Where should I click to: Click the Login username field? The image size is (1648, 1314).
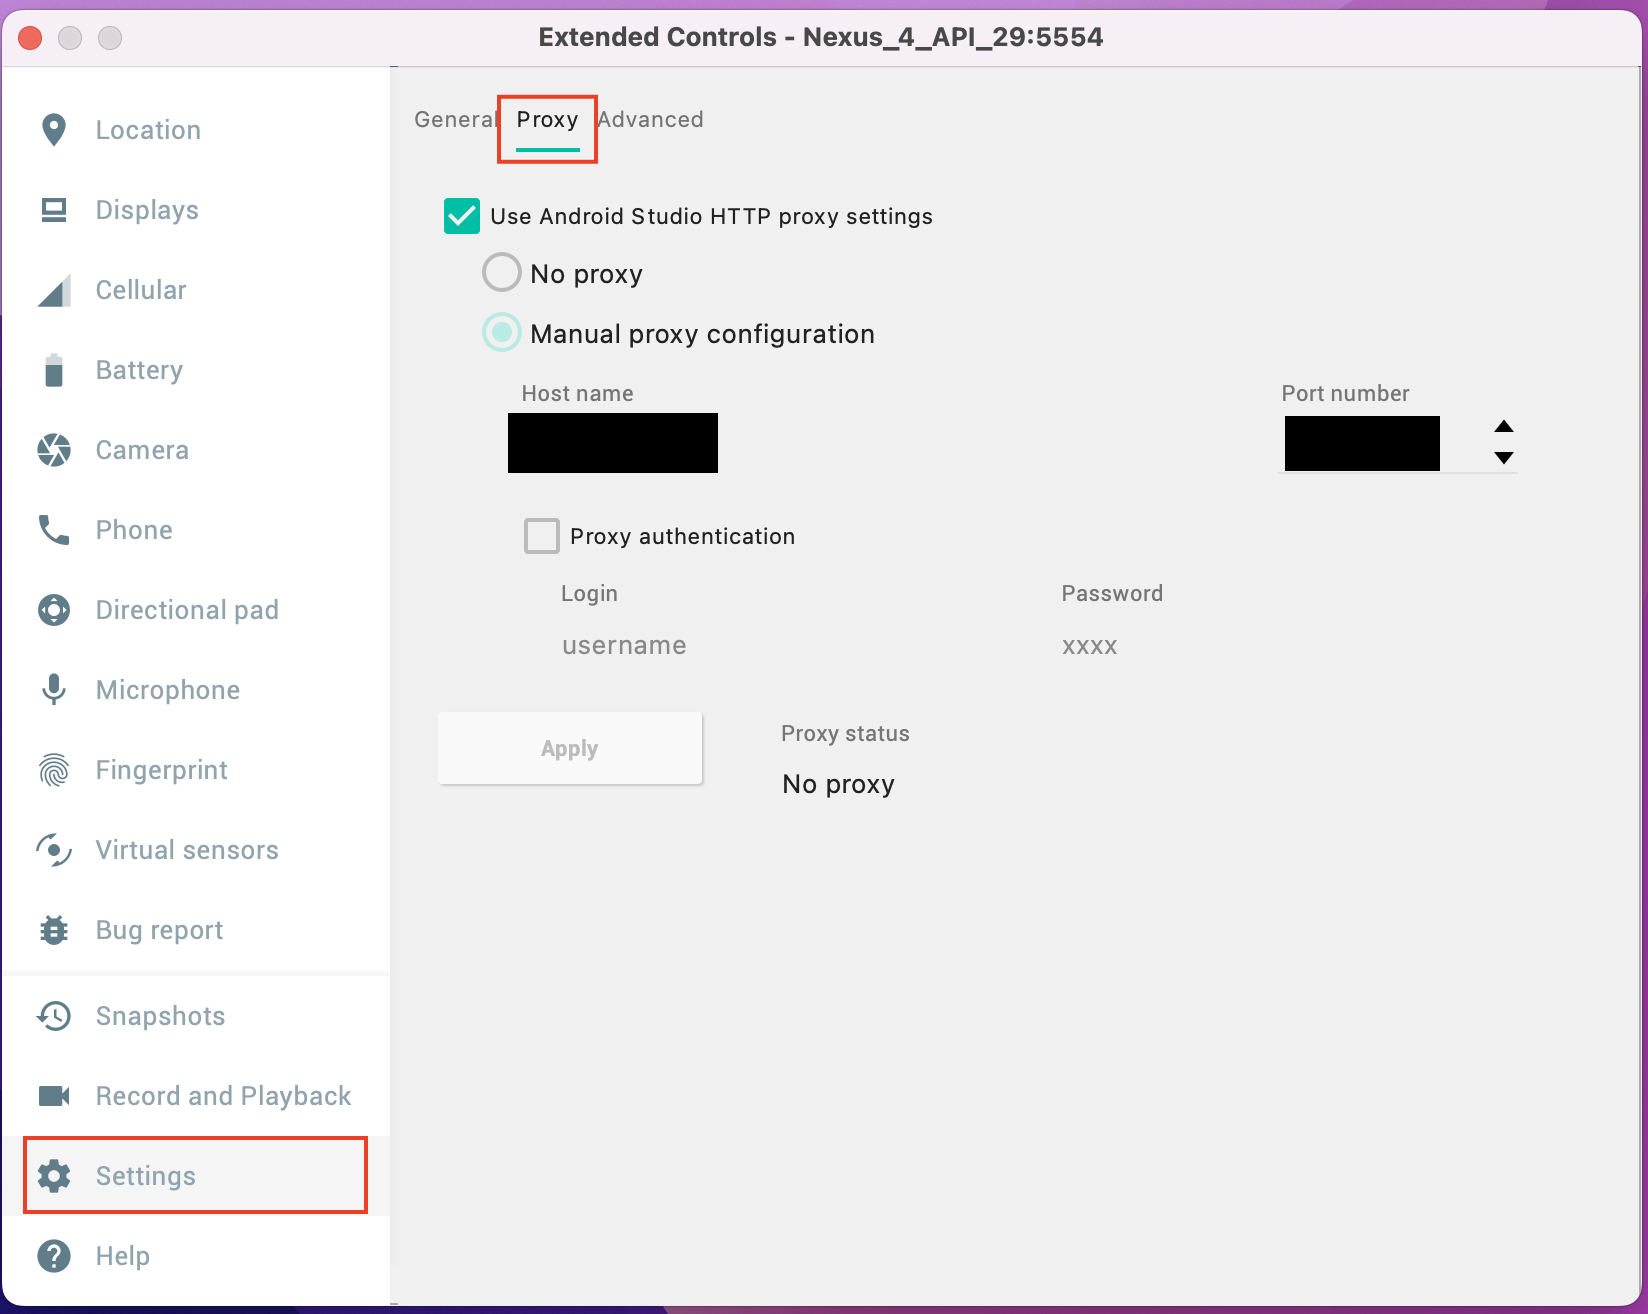click(x=700, y=646)
